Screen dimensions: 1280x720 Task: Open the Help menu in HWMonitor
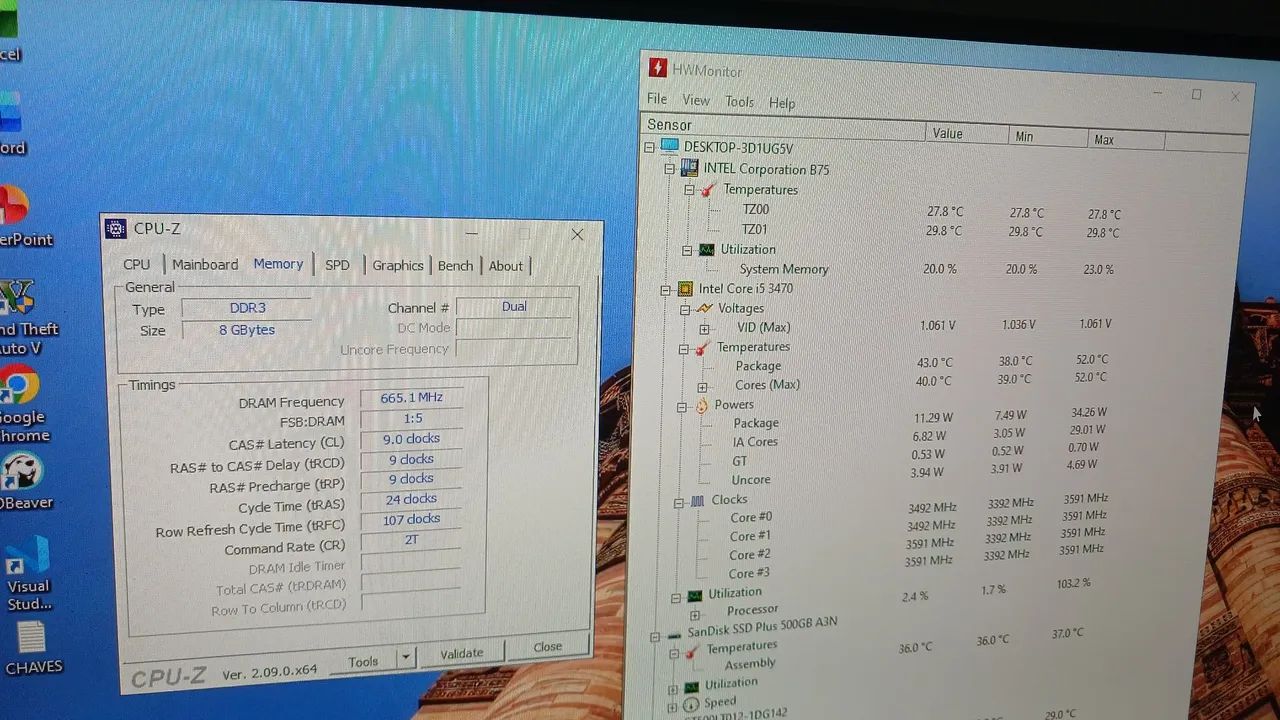[x=782, y=103]
